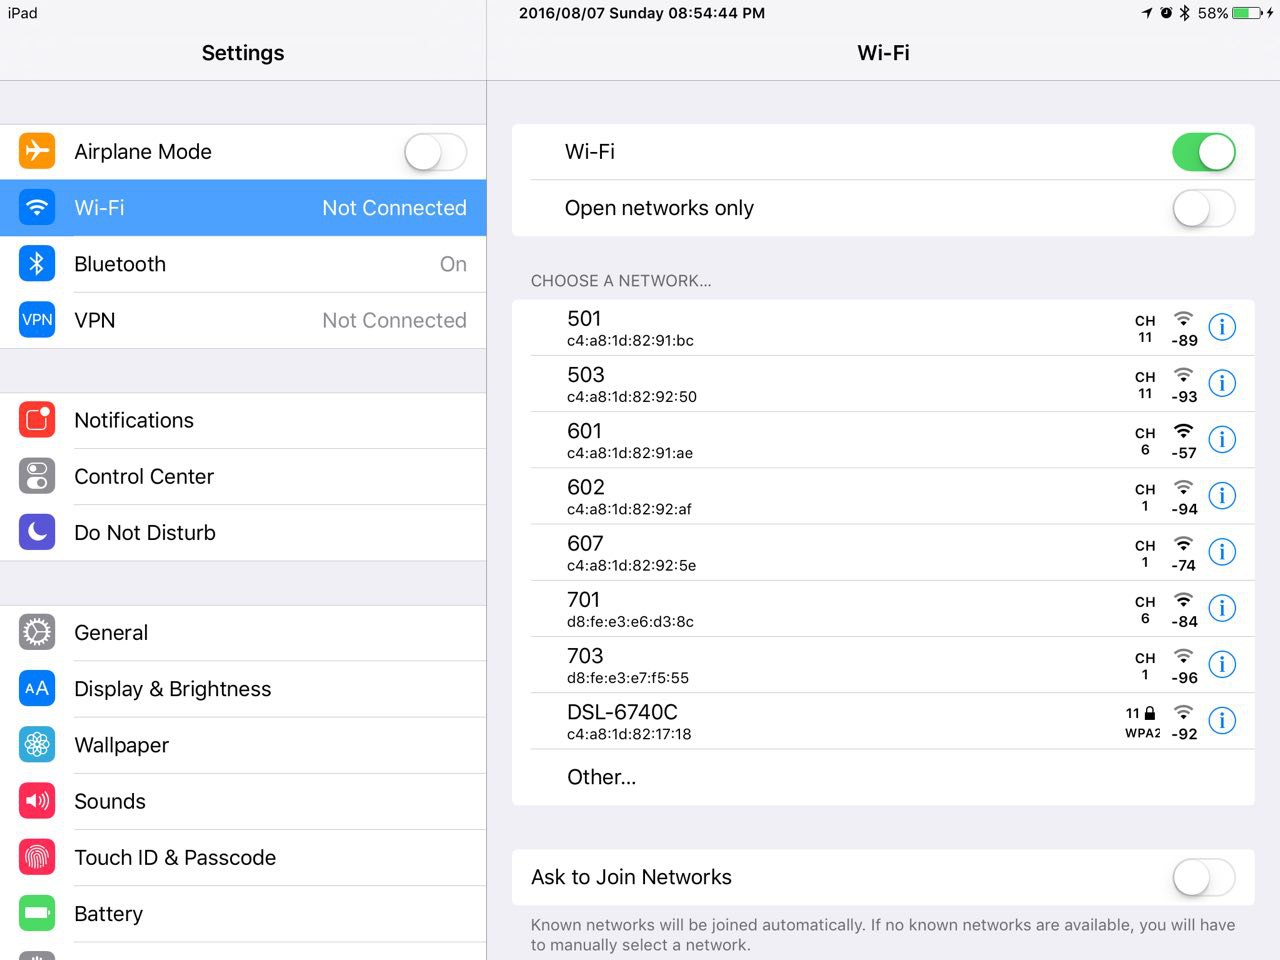Viewport: 1280px width, 960px height.
Task: Tap the VPN icon in sidebar
Action: [37, 320]
